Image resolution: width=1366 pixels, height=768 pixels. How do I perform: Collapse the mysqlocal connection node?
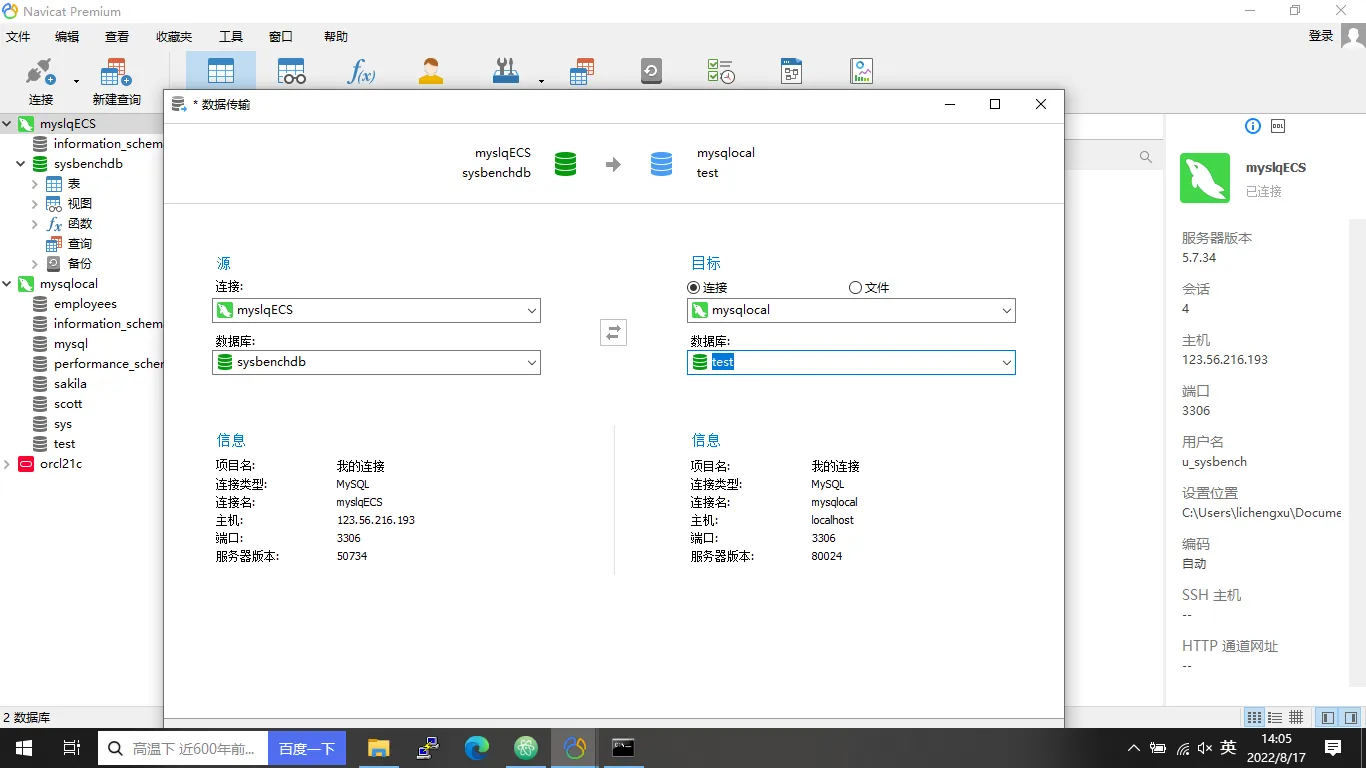coord(7,284)
